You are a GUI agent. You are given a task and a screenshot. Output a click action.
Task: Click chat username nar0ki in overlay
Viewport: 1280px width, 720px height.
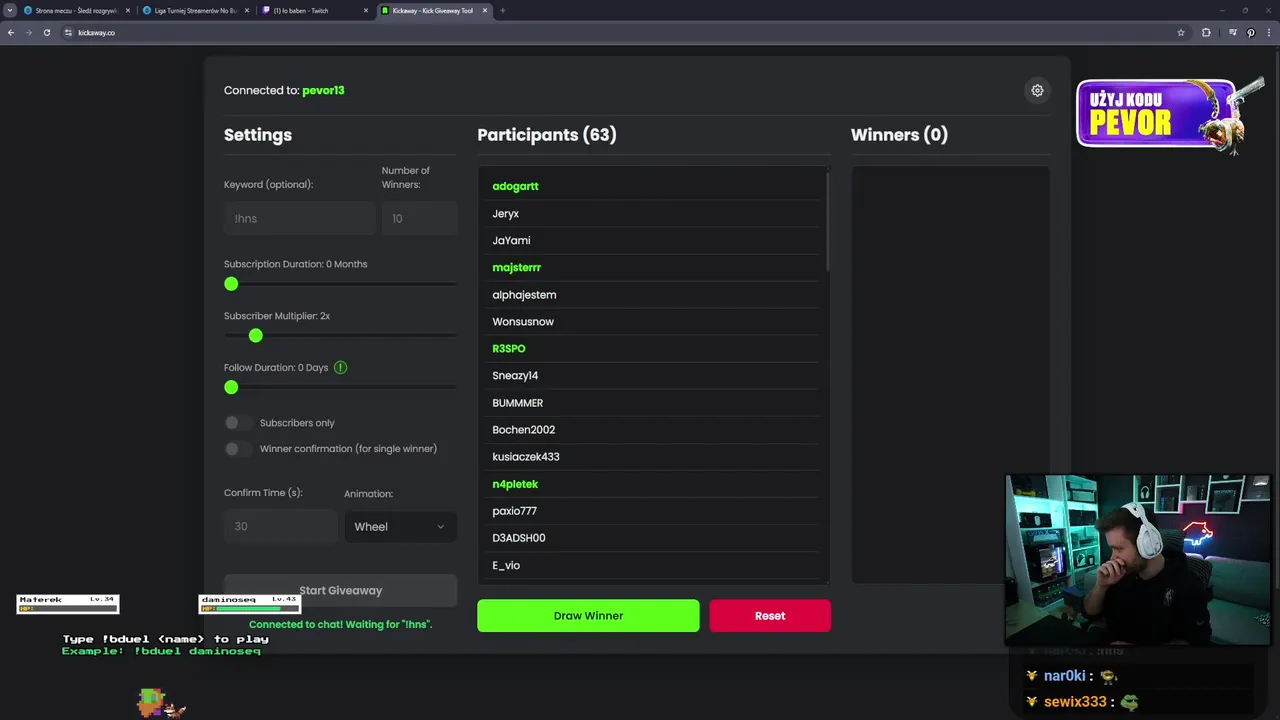pyautogui.click(x=1064, y=676)
